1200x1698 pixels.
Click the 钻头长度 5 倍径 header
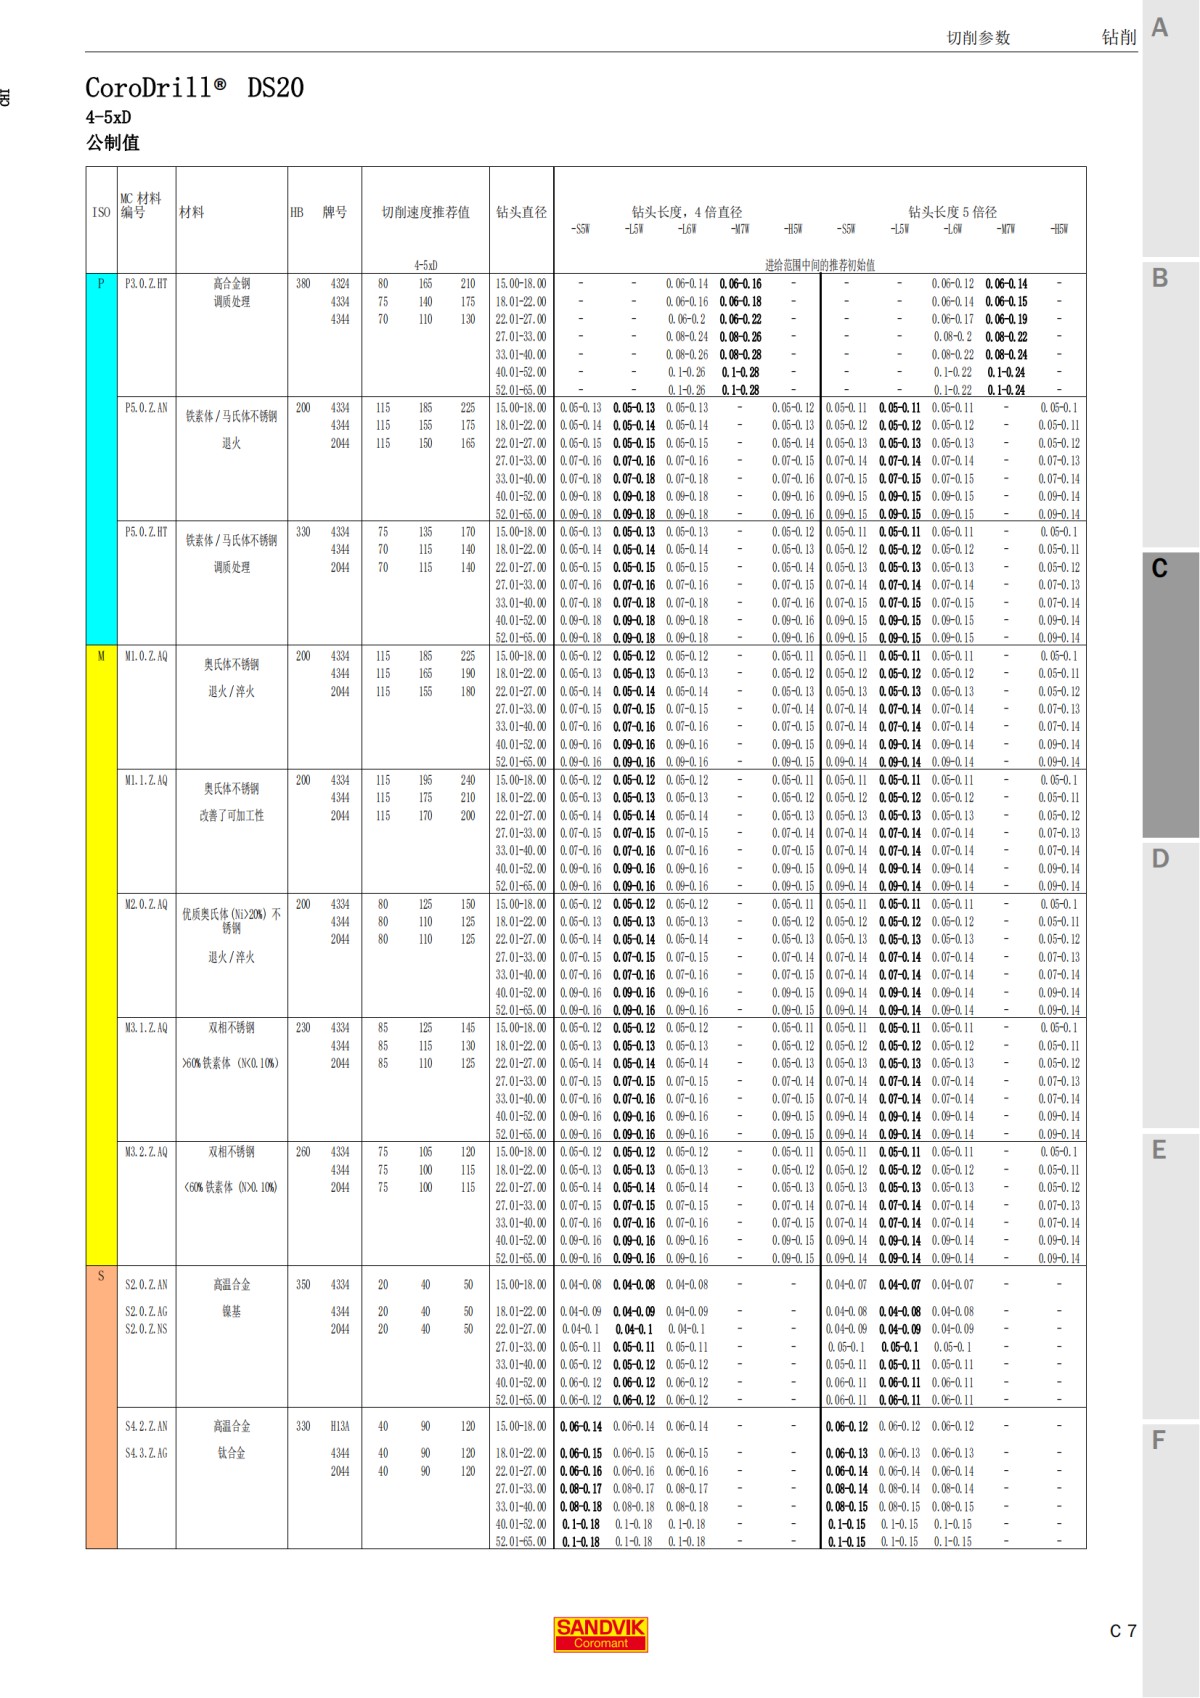(x=953, y=212)
